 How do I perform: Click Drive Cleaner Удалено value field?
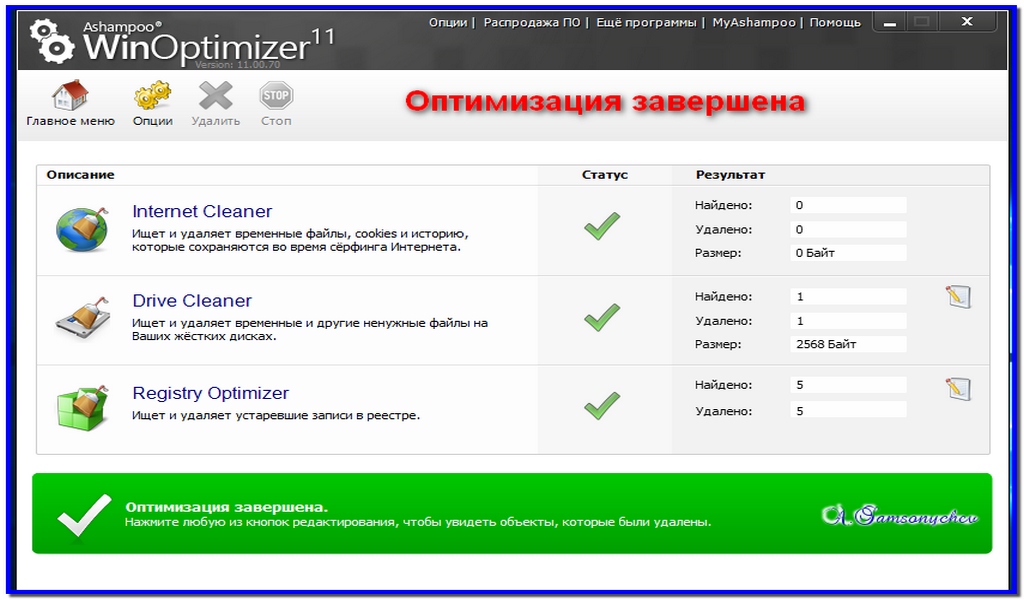coord(848,321)
